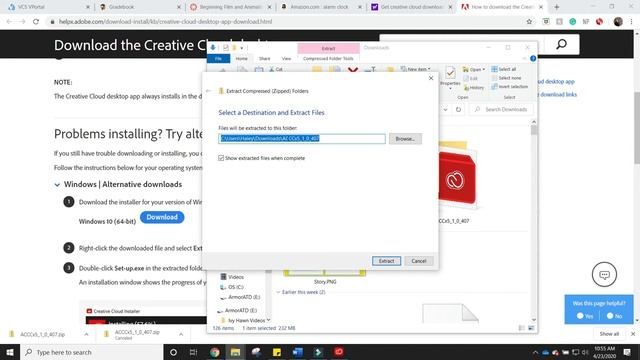
Task: Uncheck Show extracted files when complete
Action: click(221, 158)
